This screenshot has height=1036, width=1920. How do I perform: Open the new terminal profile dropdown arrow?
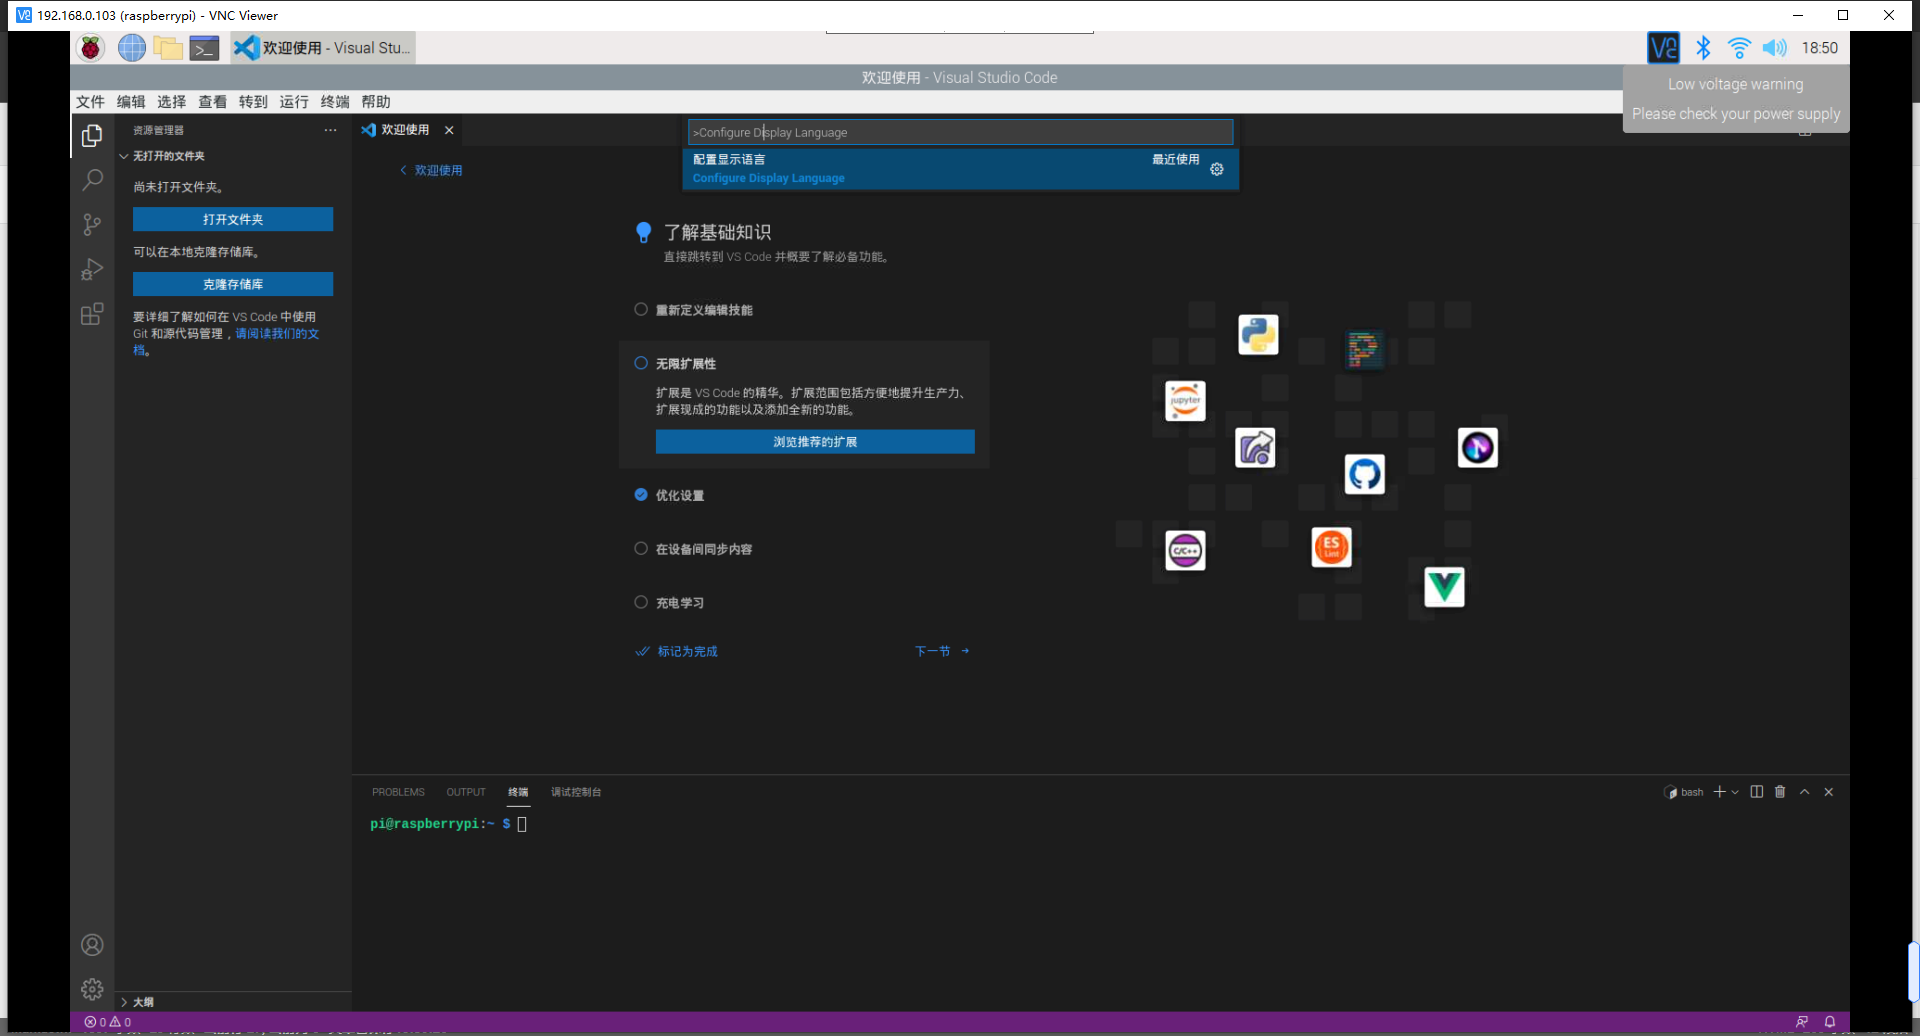[1735, 792]
